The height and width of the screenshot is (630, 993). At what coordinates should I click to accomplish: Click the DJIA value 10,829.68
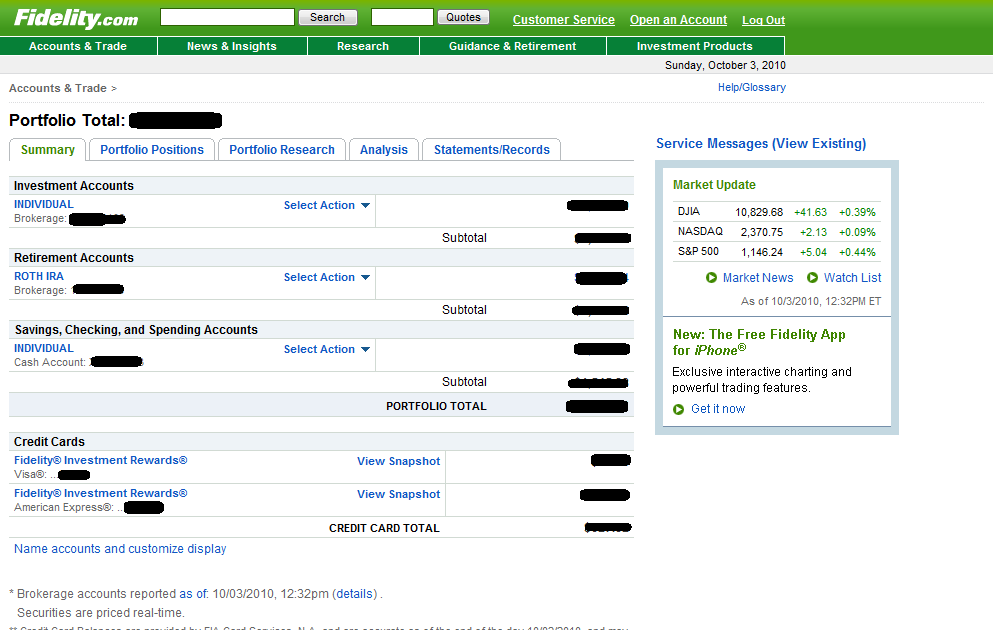click(x=759, y=212)
